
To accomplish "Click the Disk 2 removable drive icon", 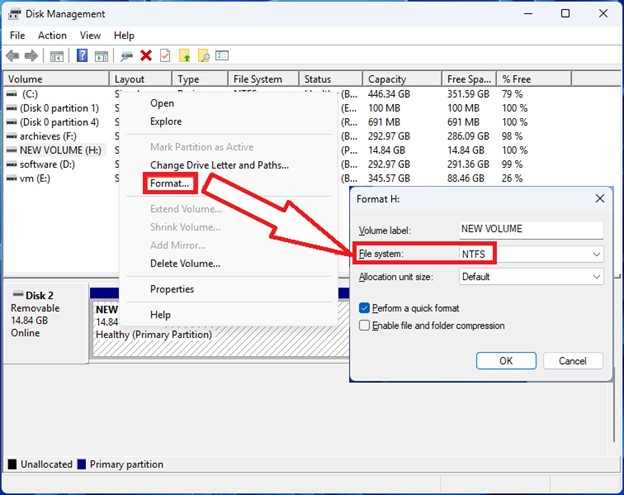I will 18,294.
